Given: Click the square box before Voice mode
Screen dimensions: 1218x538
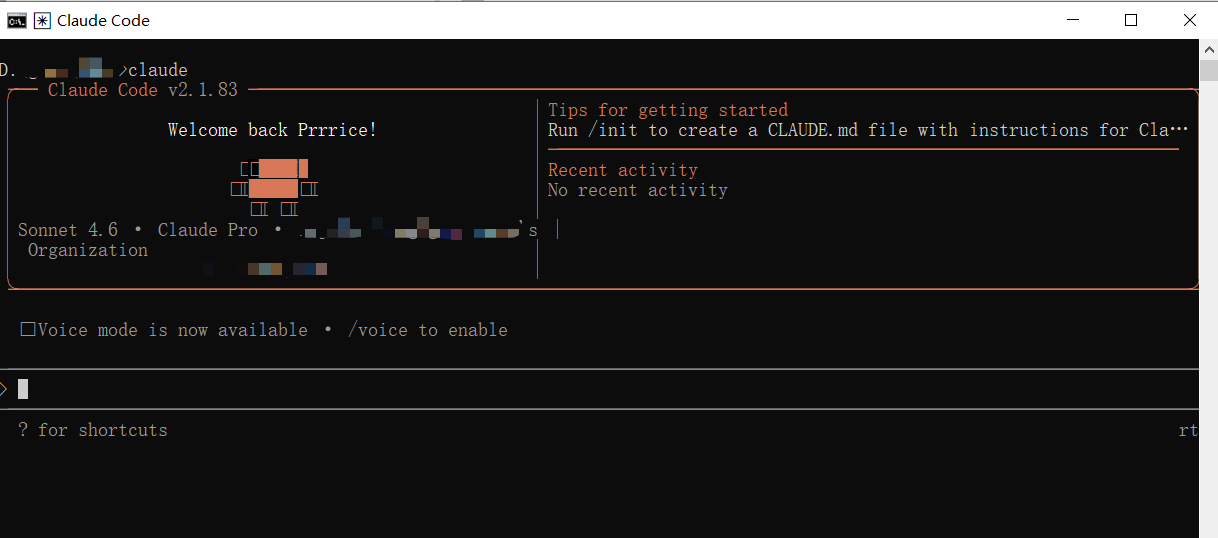Looking at the screenshot, I should point(27,329).
